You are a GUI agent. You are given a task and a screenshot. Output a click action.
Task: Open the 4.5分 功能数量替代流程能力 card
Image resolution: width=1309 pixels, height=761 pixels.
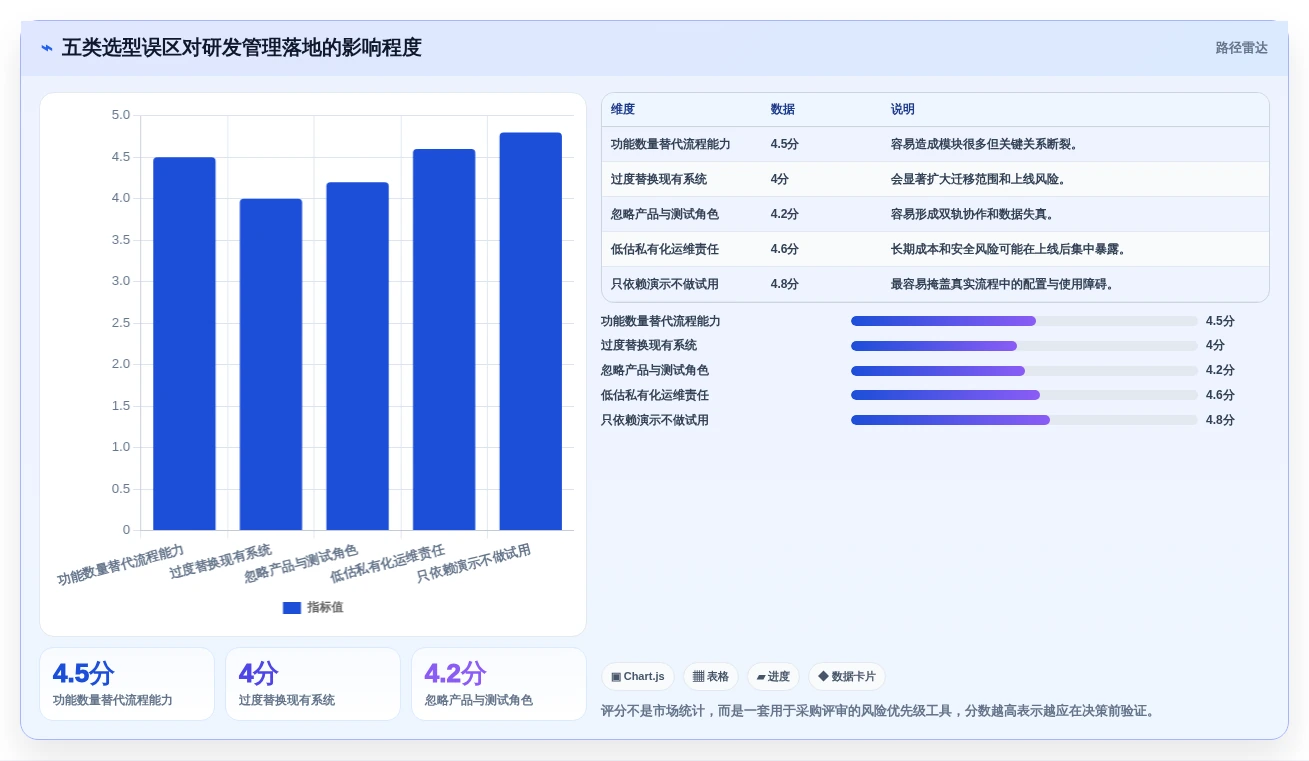(x=127, y=684)
